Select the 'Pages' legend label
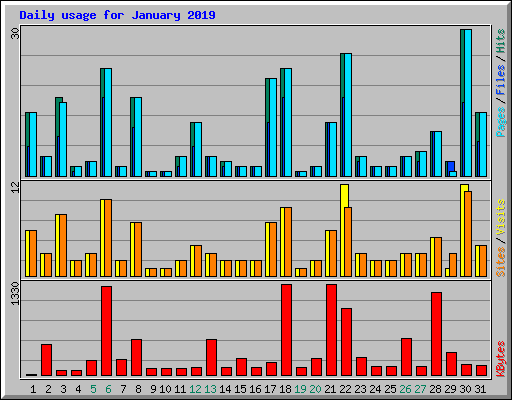Image resolution: width=512 pixels, height=400 pixels. (x=500, y=122)
